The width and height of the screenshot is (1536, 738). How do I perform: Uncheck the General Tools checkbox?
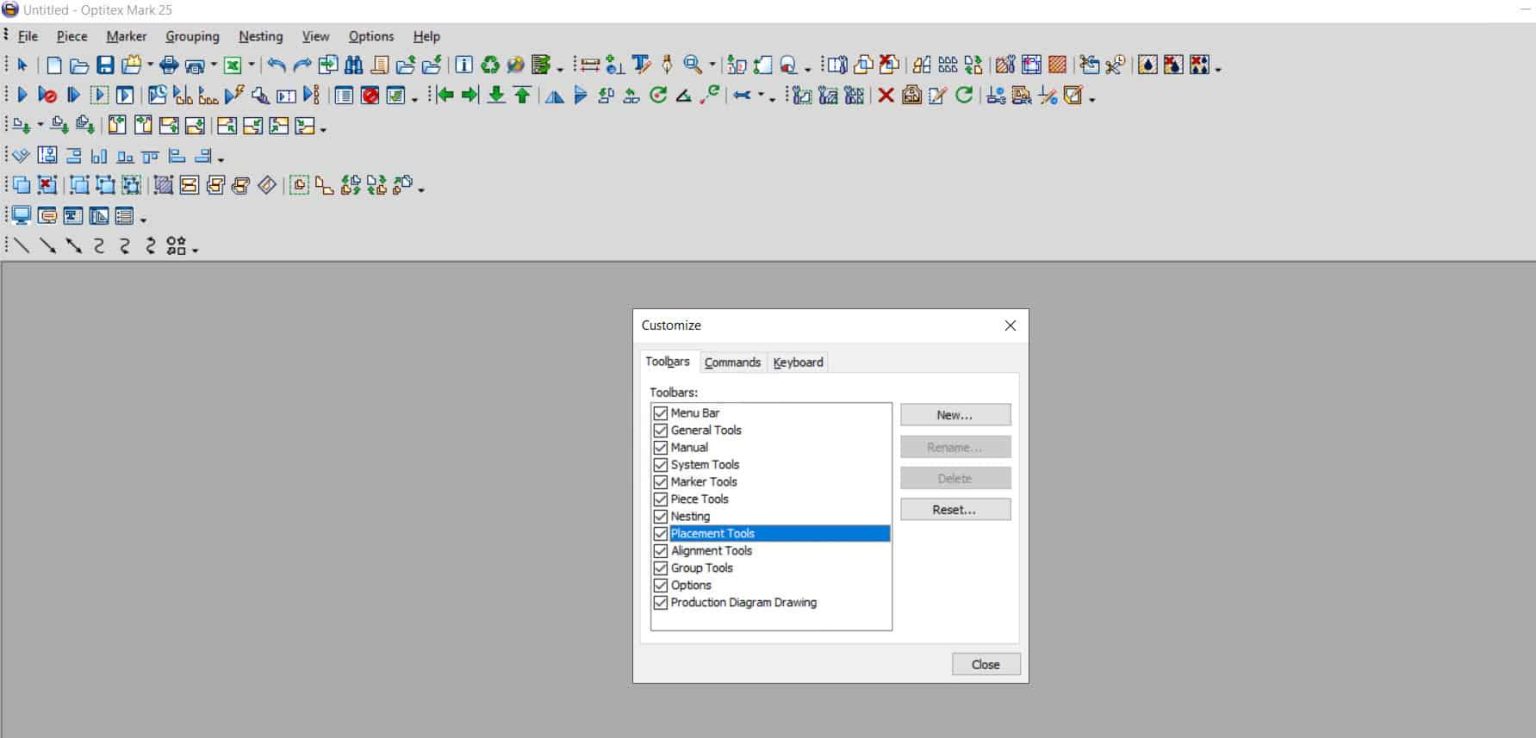coord(660,430)
